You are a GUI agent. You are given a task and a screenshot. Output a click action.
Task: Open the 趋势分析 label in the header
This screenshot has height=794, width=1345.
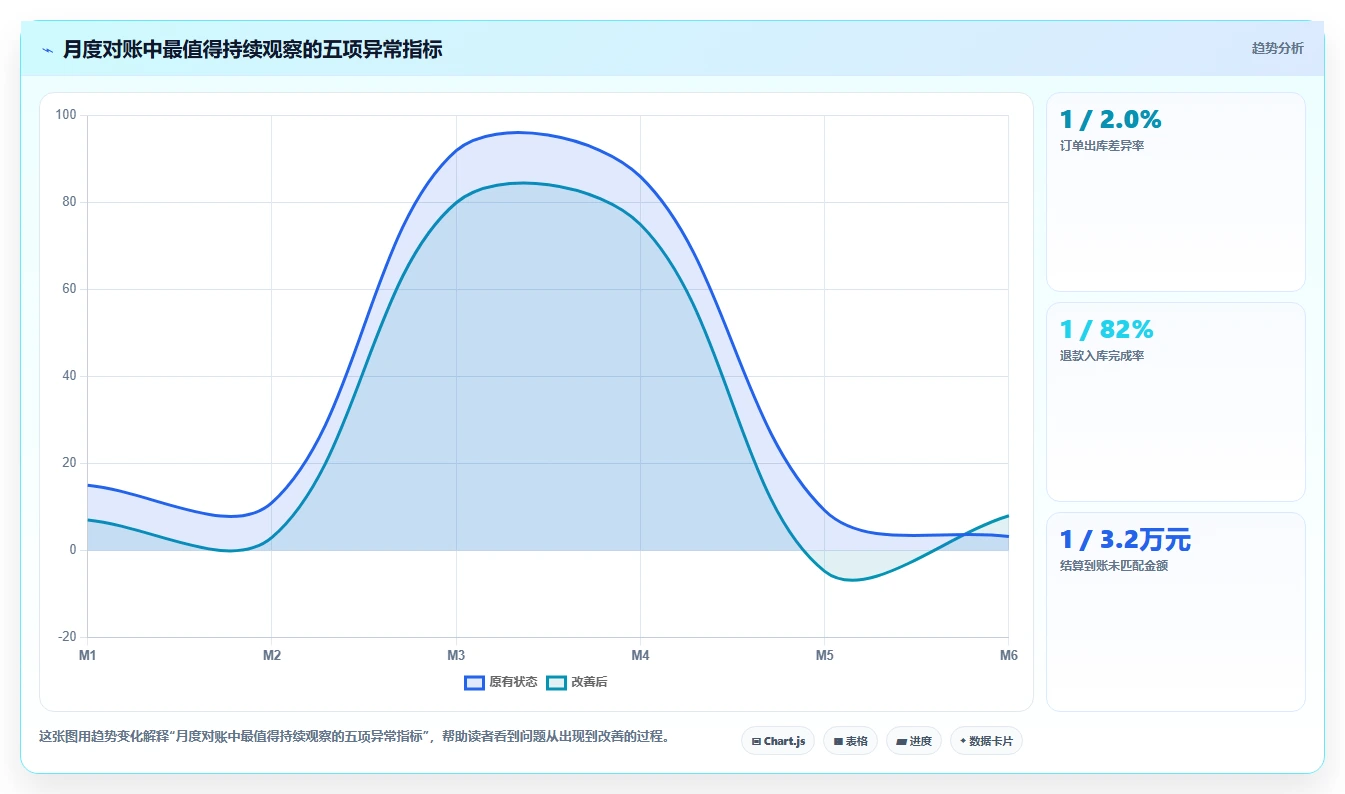tap(1277, 48)
